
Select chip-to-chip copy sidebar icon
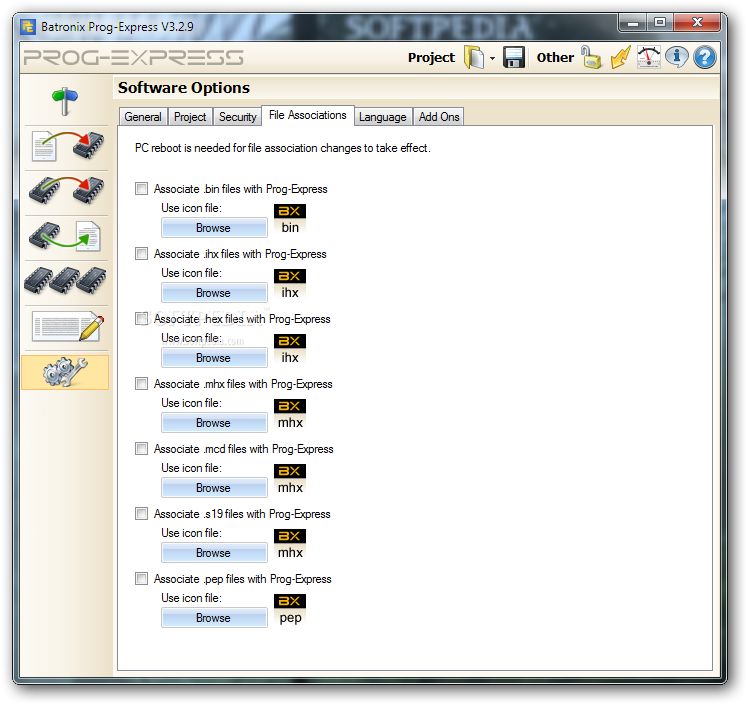pyautogui.click(x=66, y=191)
